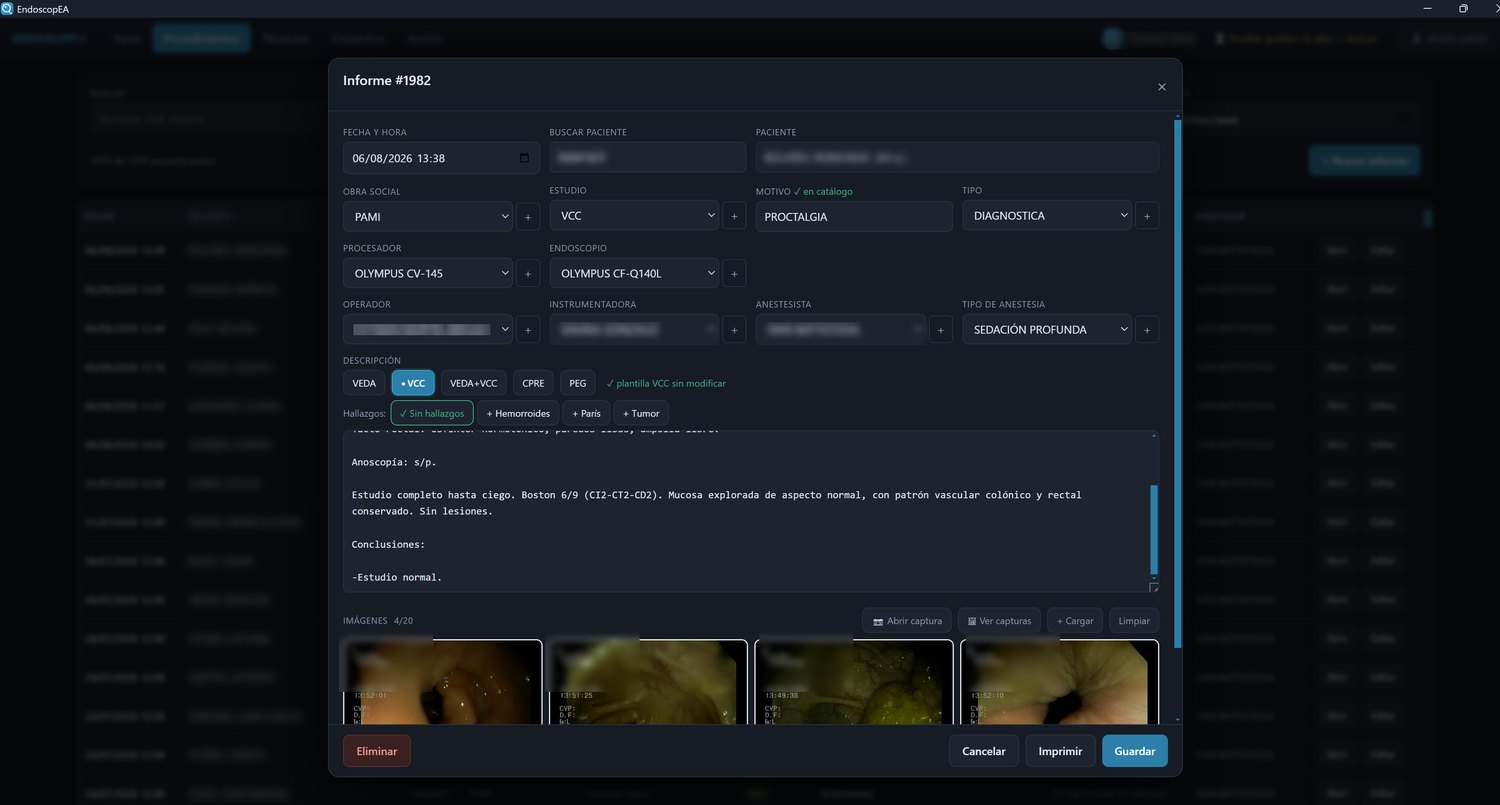
Task: Add the Hemorroides finding
Action: (x=518, y=413)
